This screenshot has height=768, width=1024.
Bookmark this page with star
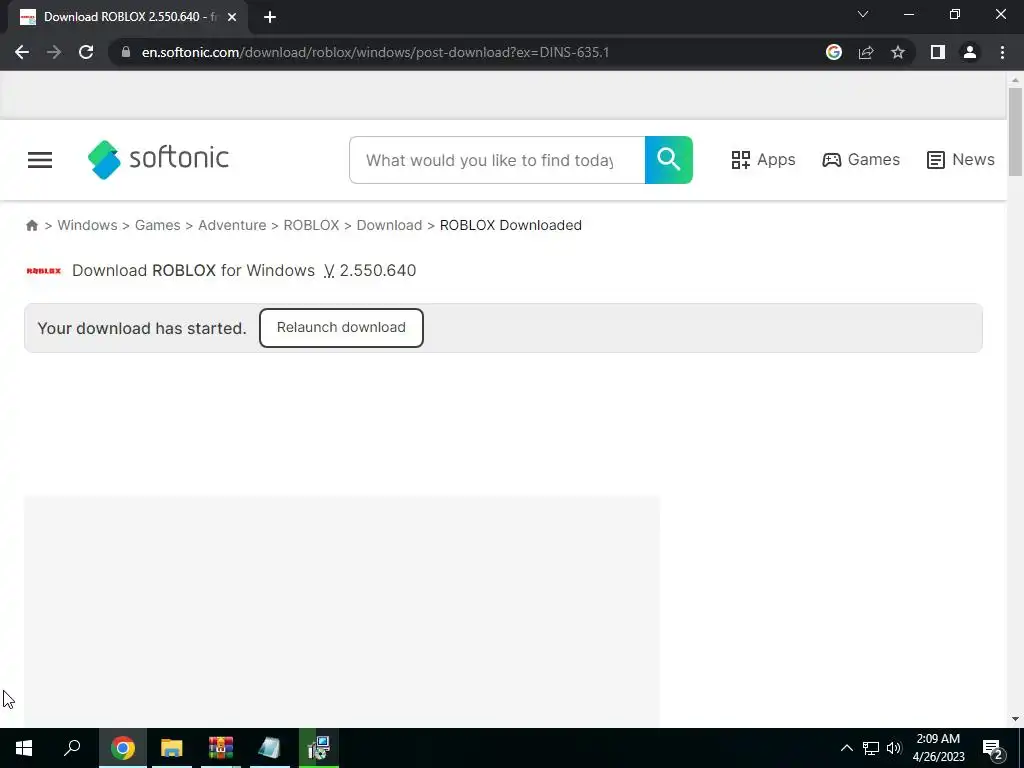click(x=898, y=52)
